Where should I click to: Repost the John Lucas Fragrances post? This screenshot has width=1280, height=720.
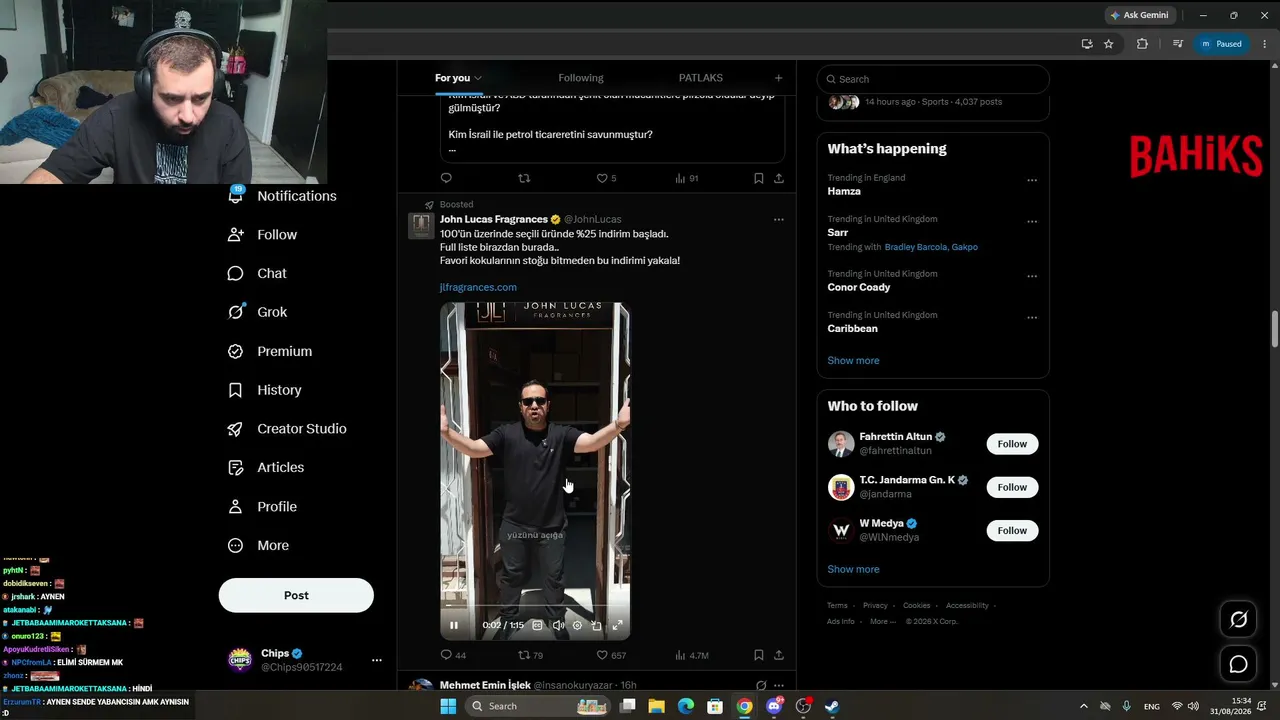524,655
